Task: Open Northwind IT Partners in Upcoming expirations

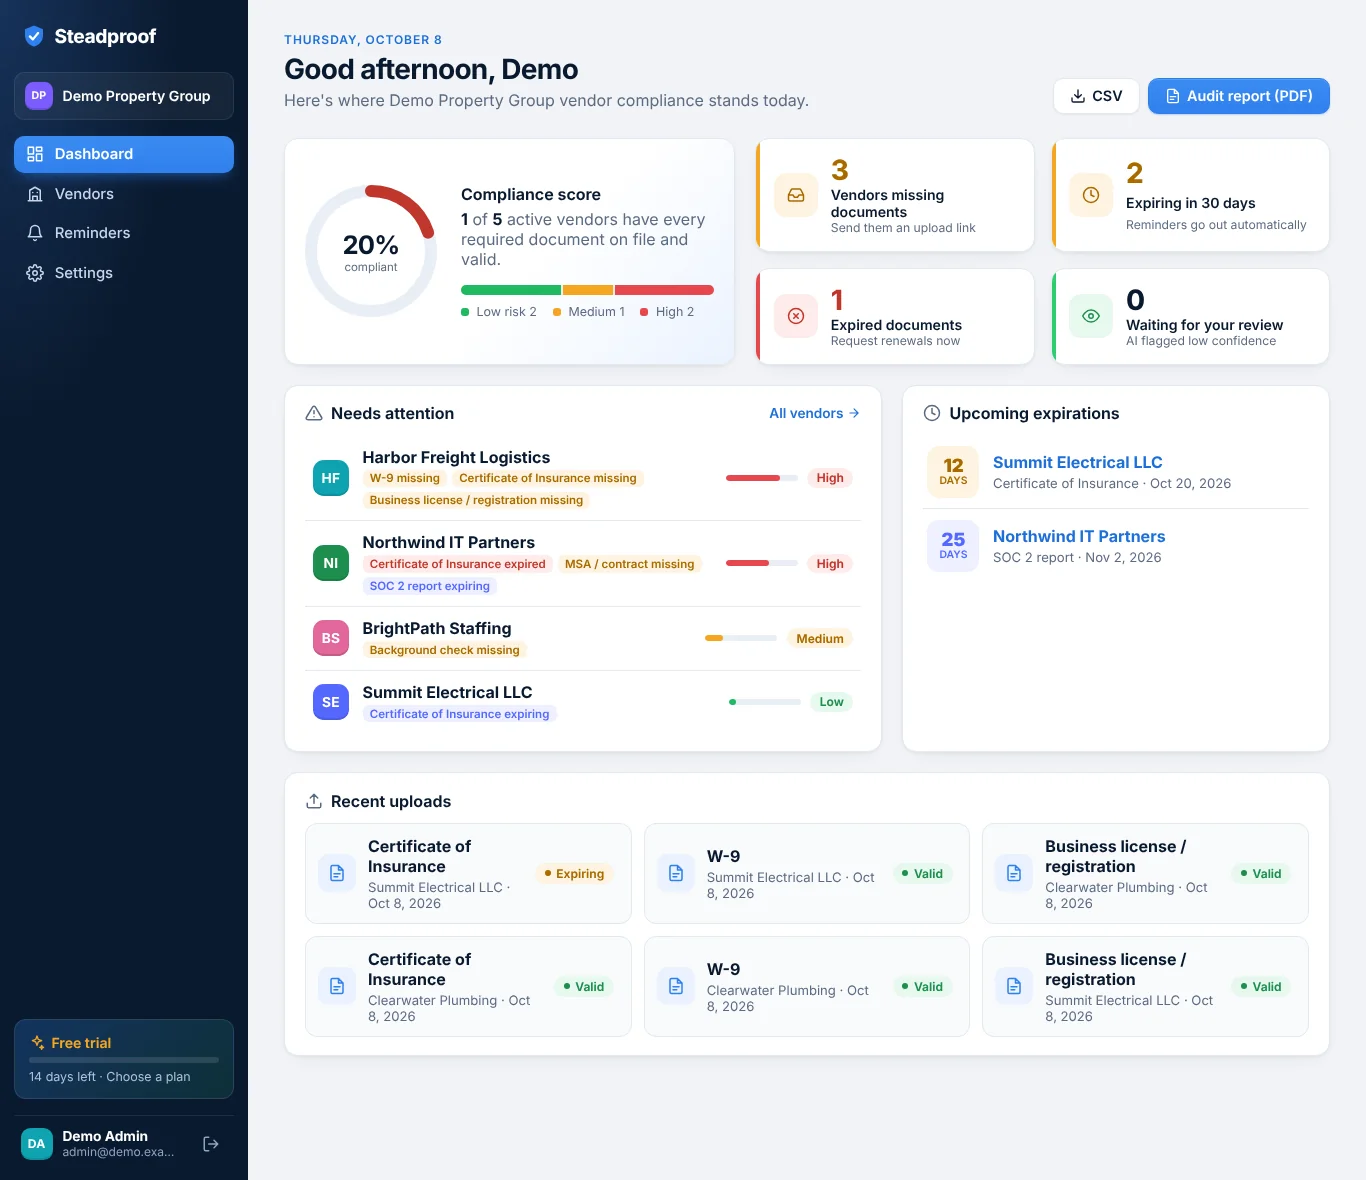Action: tap(1079, 536)
